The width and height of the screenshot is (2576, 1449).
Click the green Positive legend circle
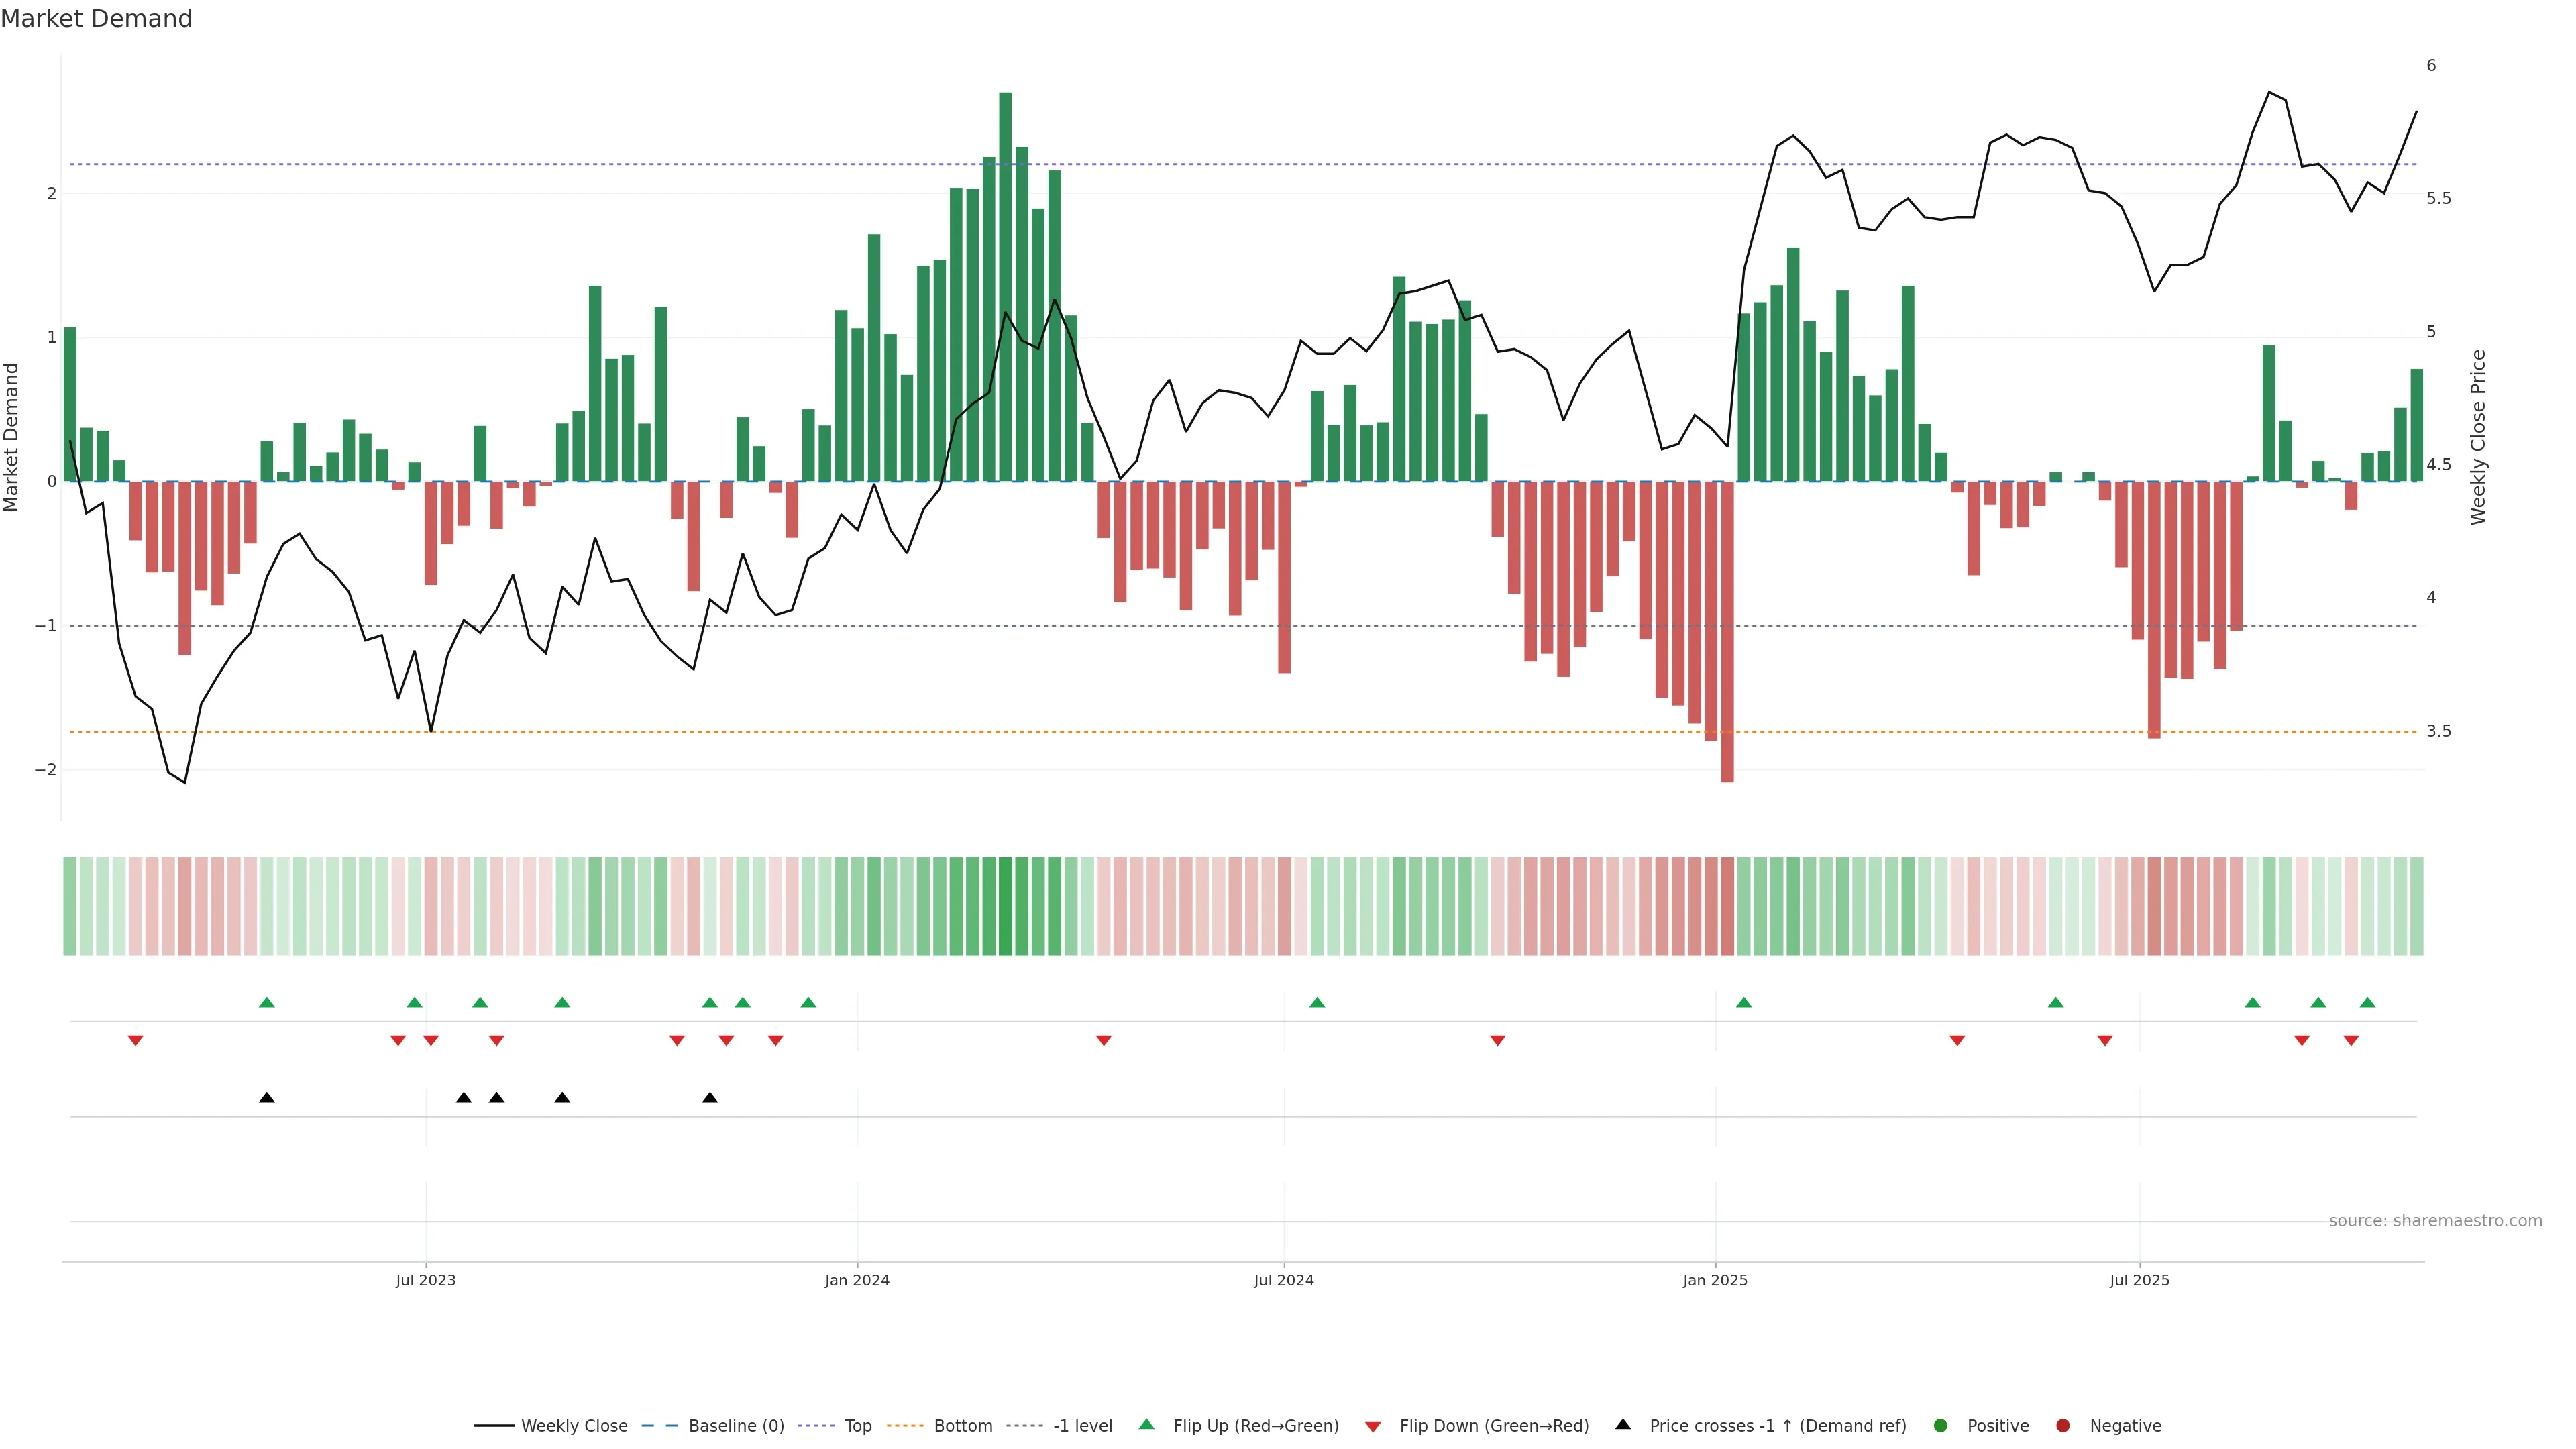1941,1425
